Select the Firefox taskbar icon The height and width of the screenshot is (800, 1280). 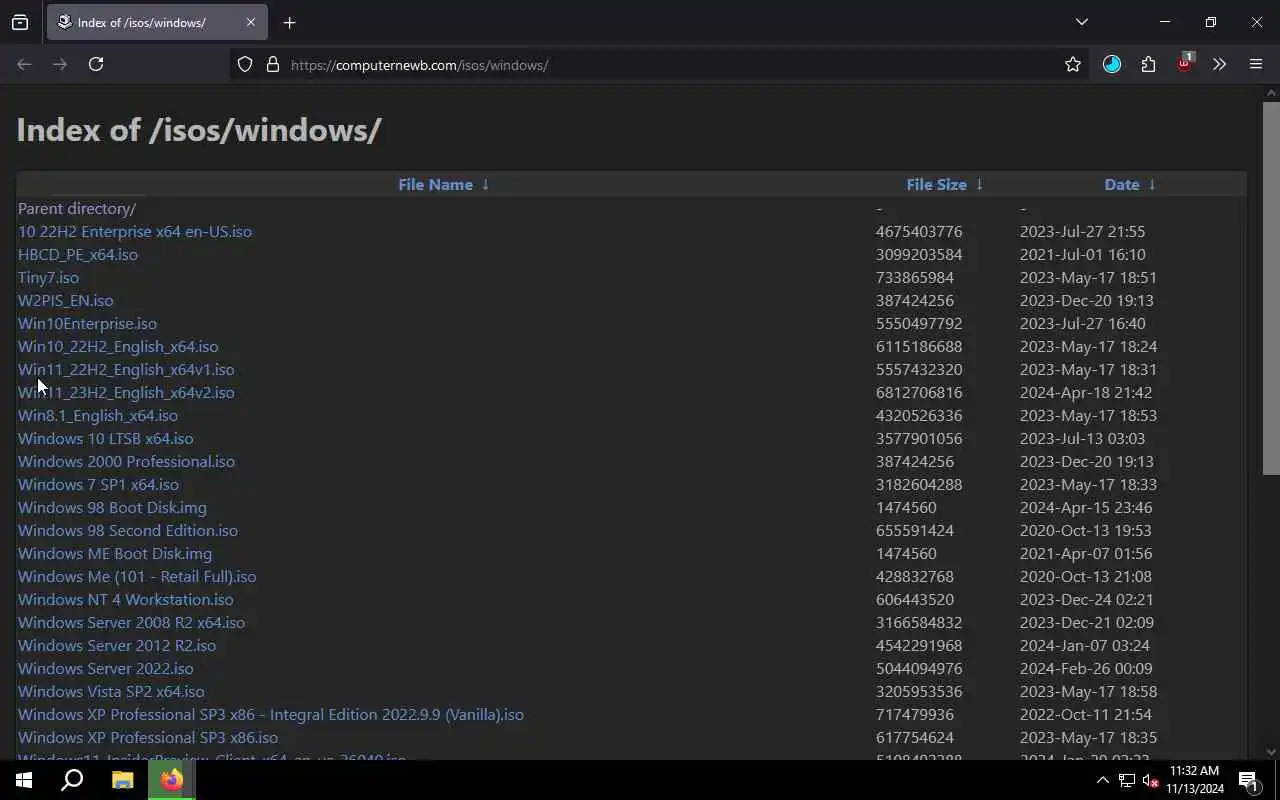172,780
